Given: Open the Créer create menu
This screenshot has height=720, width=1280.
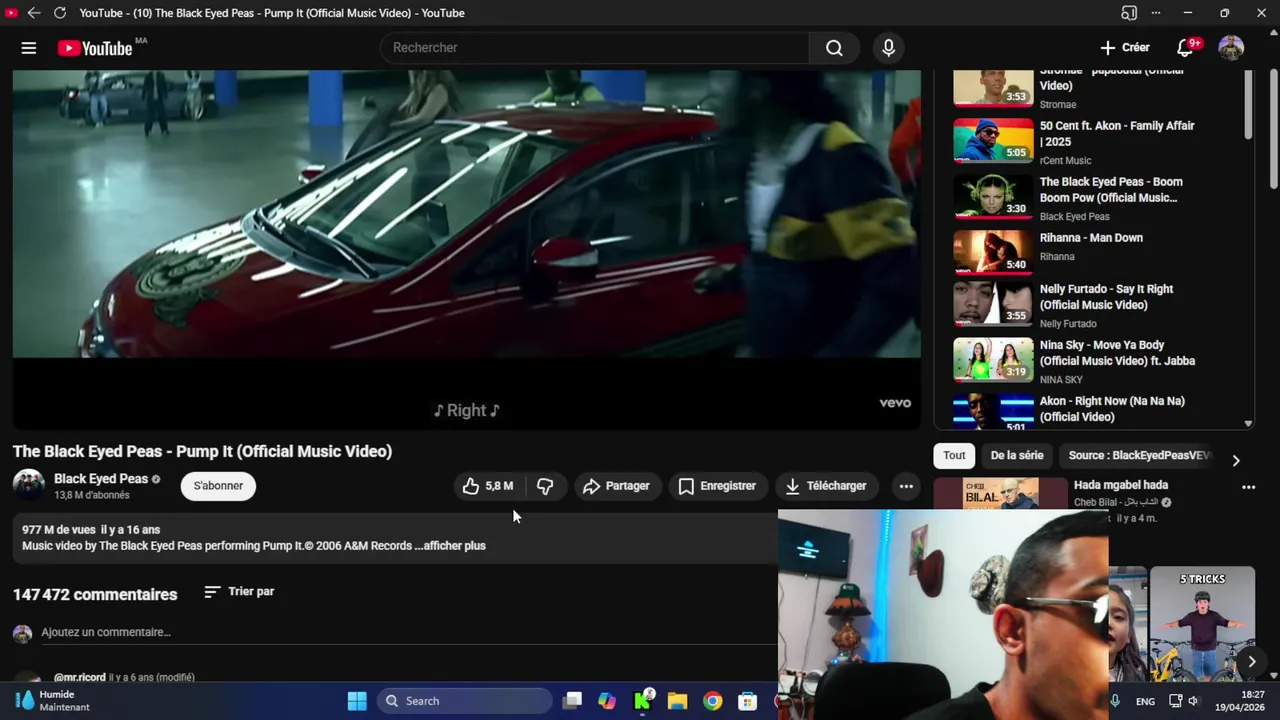Looking at the screenshot, I should point(1125,48).
